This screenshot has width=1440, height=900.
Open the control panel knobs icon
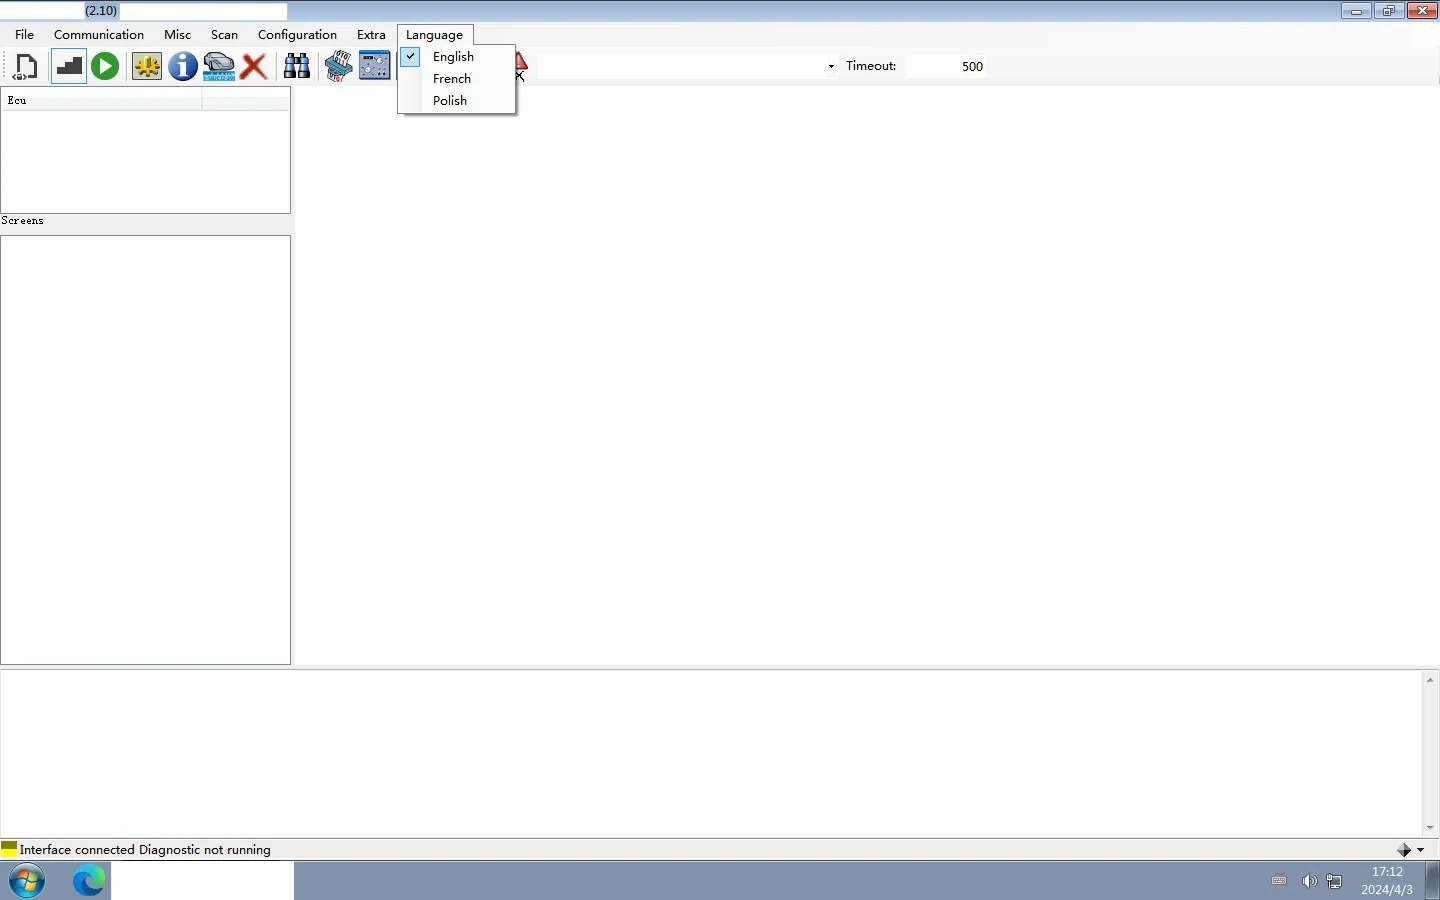pyautogui.click(x=375, y=67)
